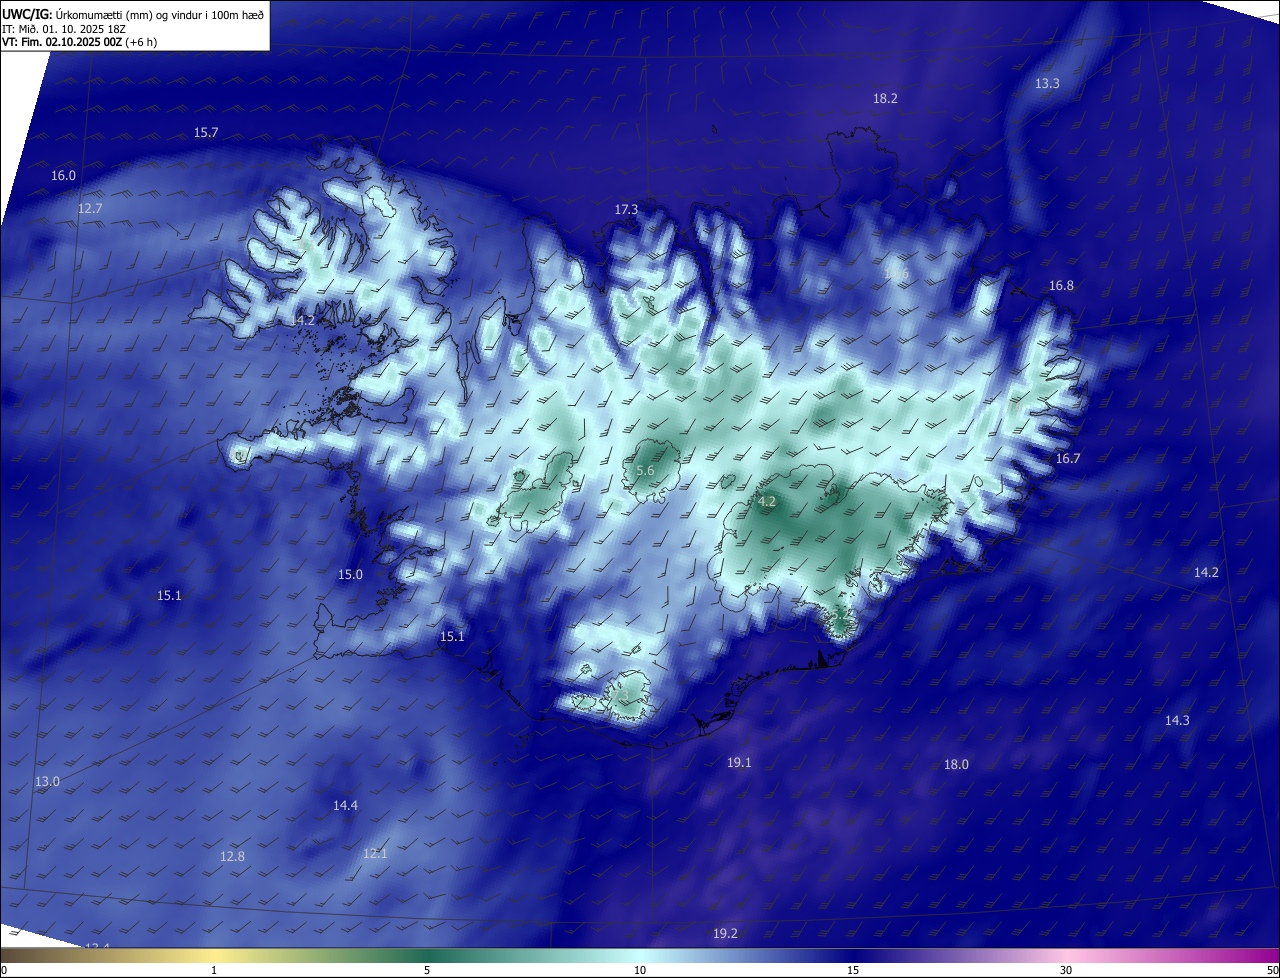Select the valid time line 'VT: Fim. 02.10.2025 00Z (+6 h)'
Viewport: 1280px width, 978px height.
tap(80, 42)
